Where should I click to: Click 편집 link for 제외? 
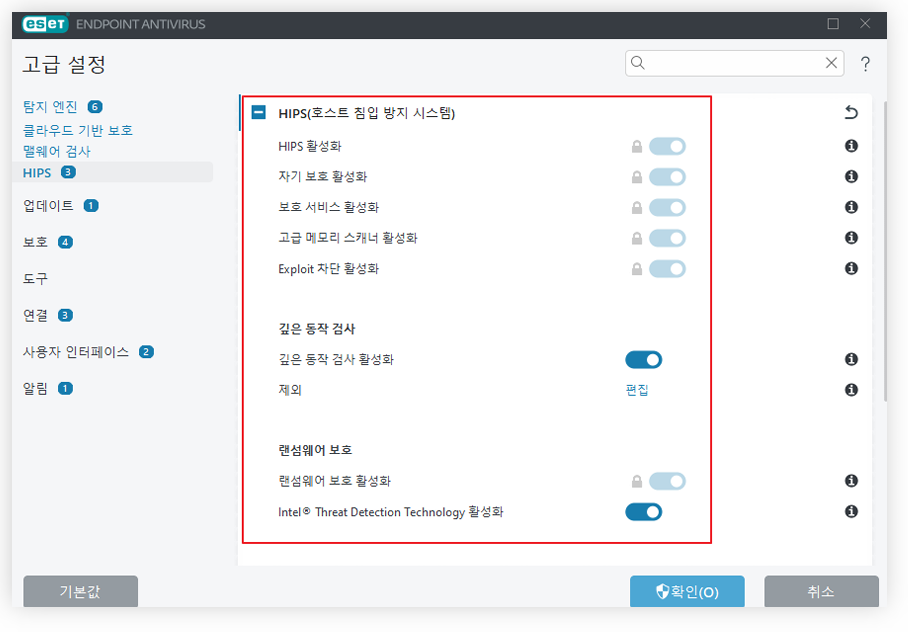[637, 390]
